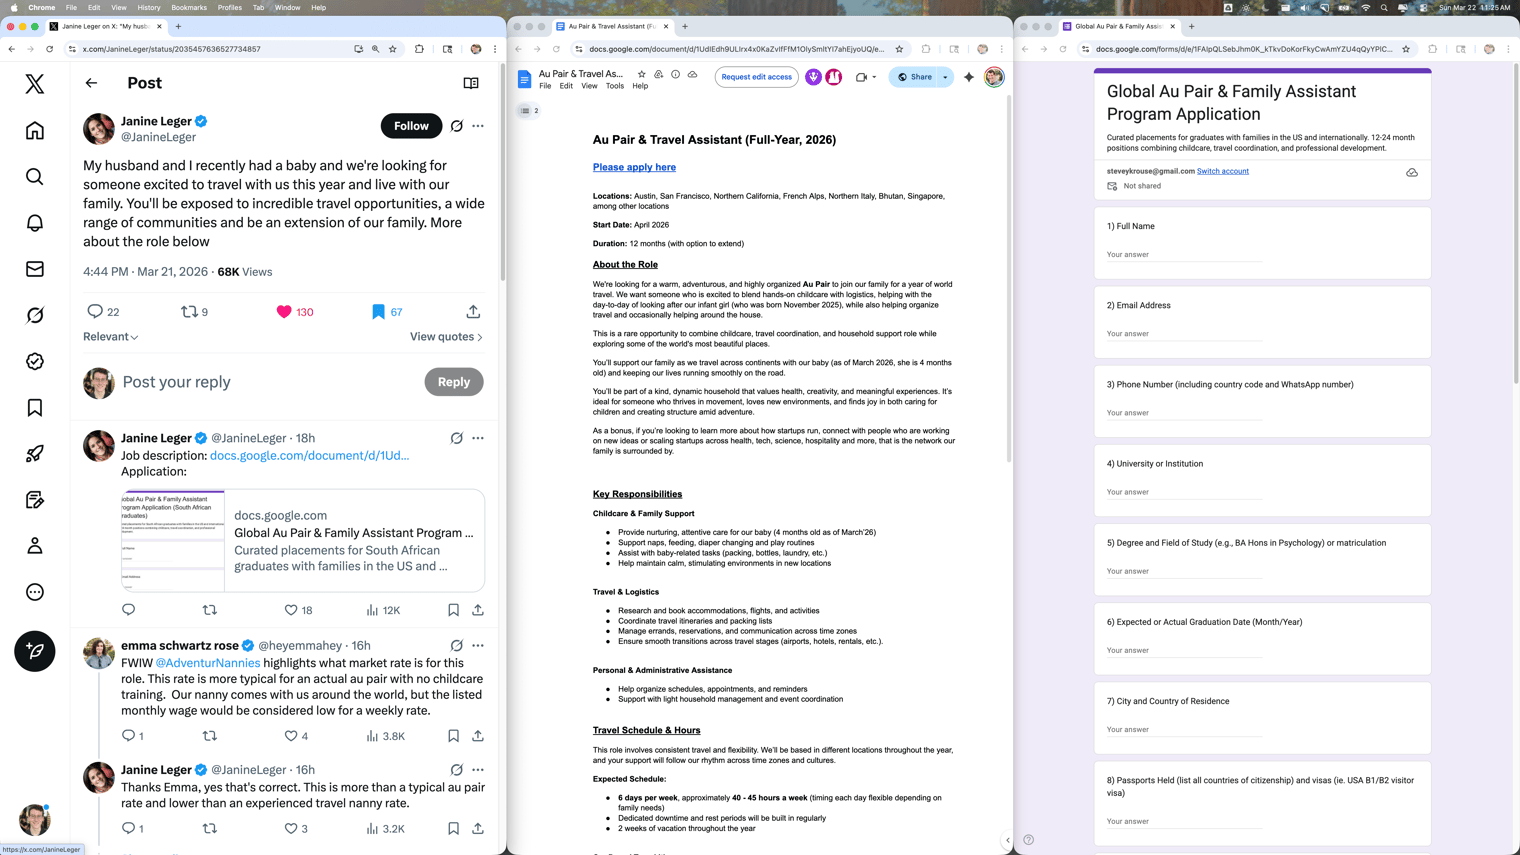This screenshot has width=1520, height=855.
Task: Open the File menu in Google Docs
Action: coord(545,86)
